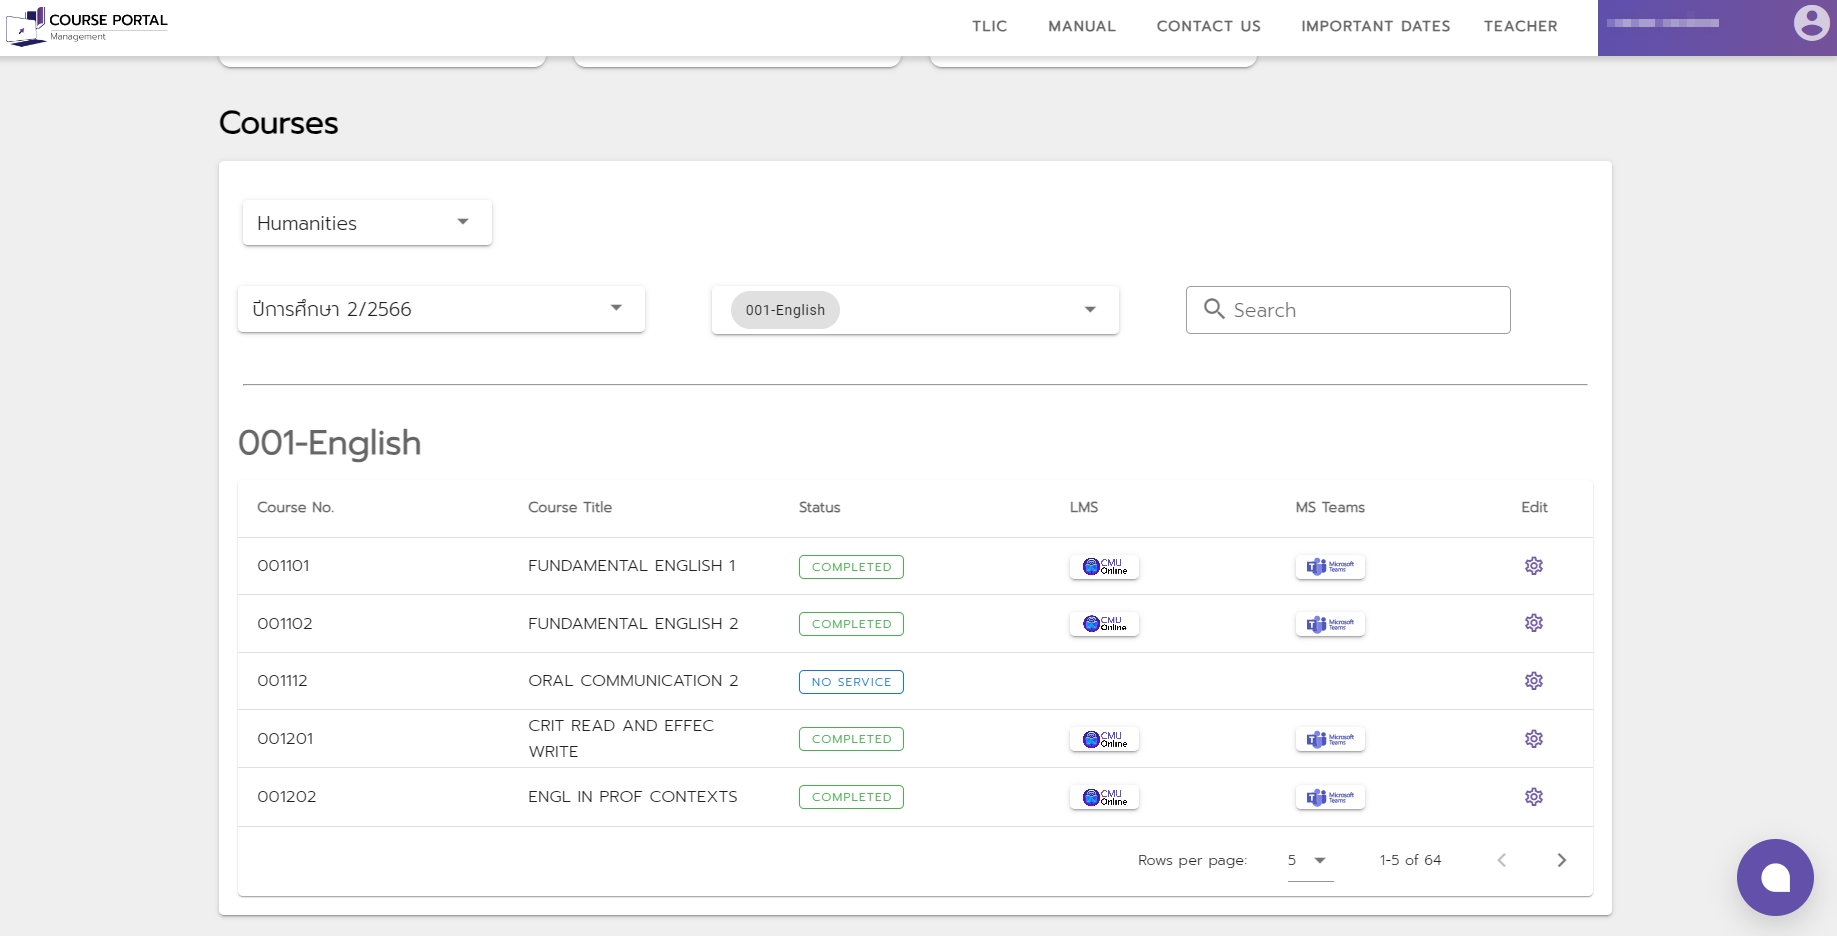Screen dimensions: 1837x936
Task: Change rows per page selector
Action: coord(1308,860)
